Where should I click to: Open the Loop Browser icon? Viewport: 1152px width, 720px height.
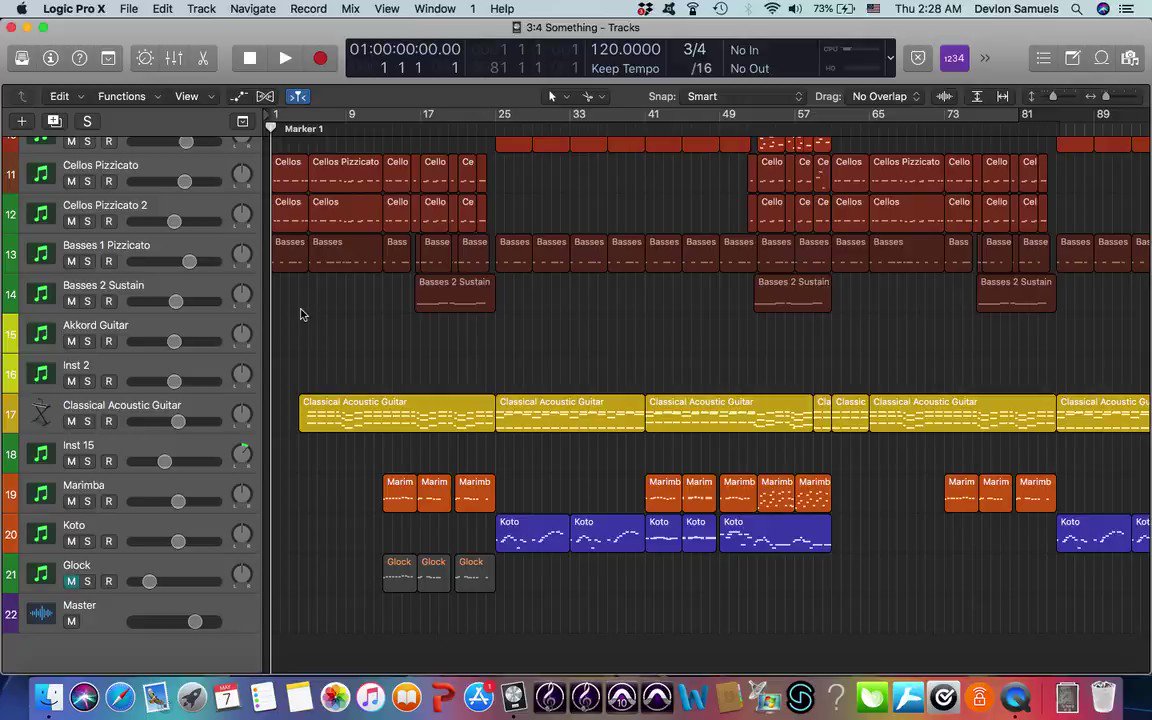coord(1101,58)
